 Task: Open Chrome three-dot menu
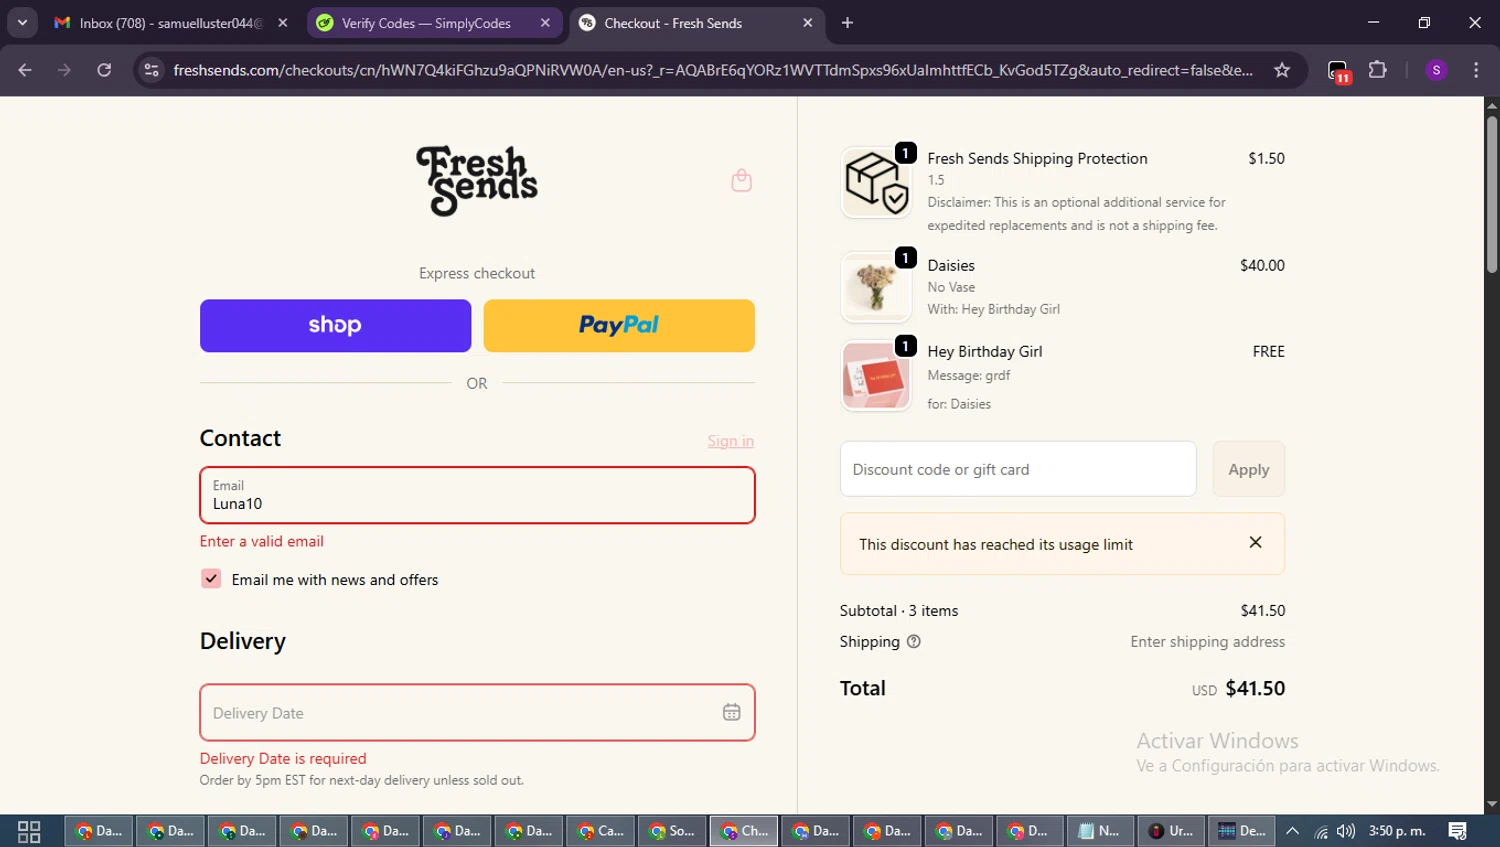pos(1476,70)
